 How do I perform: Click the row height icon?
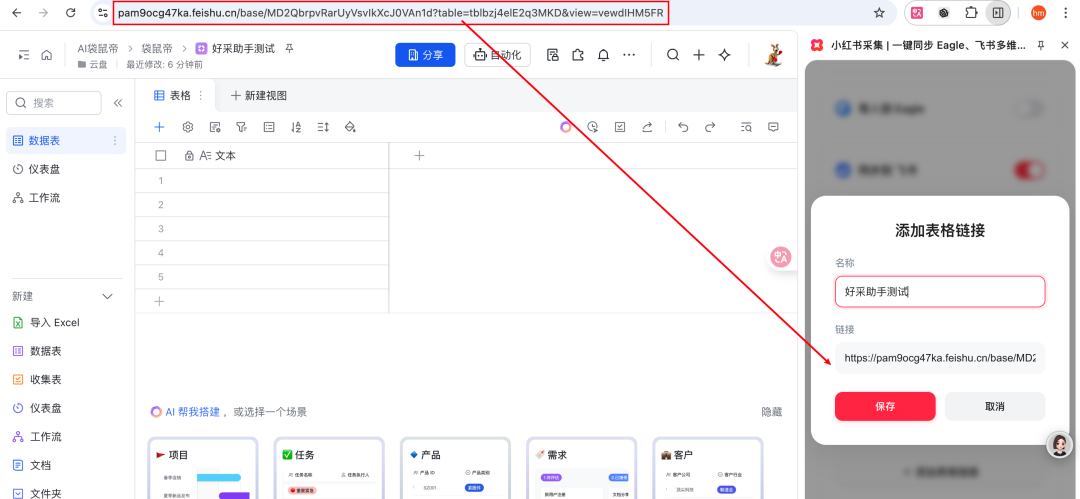[323, 127]
